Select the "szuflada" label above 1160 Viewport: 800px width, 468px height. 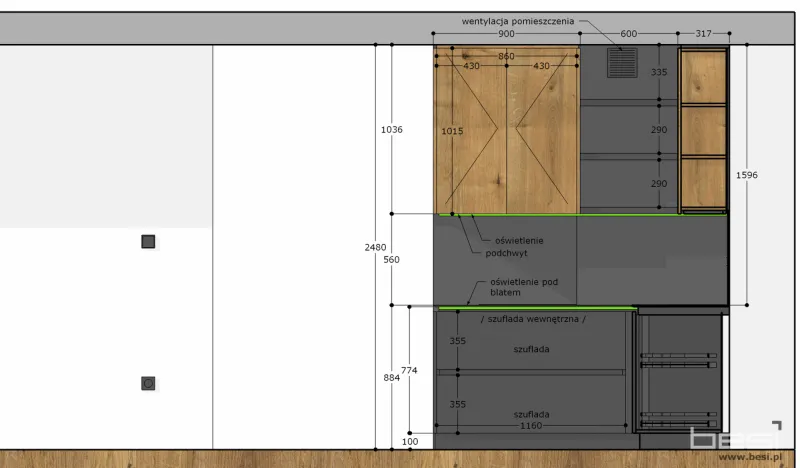point(531,414)
